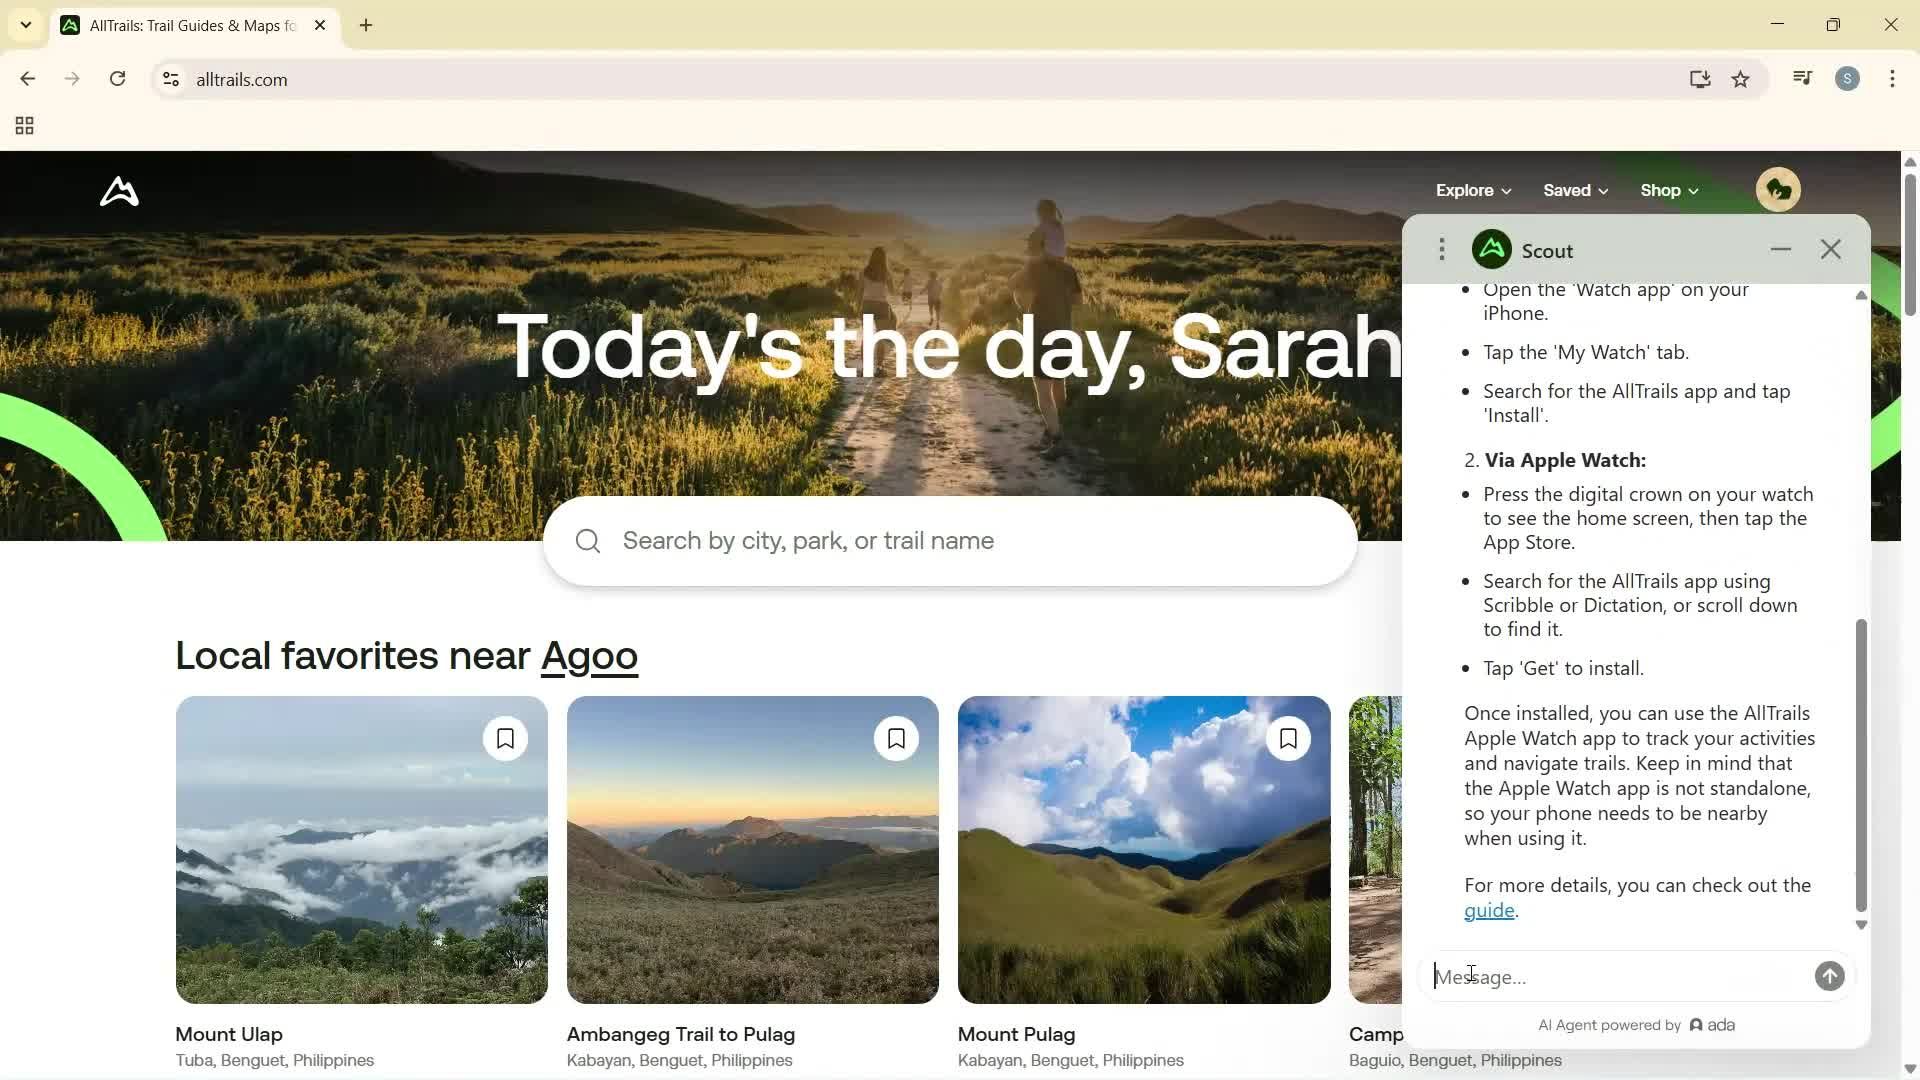Screen dimensions: 1920x1080
Task: Click the install AllTrails icon in address bar
Action: click(x=1700, y=79)
